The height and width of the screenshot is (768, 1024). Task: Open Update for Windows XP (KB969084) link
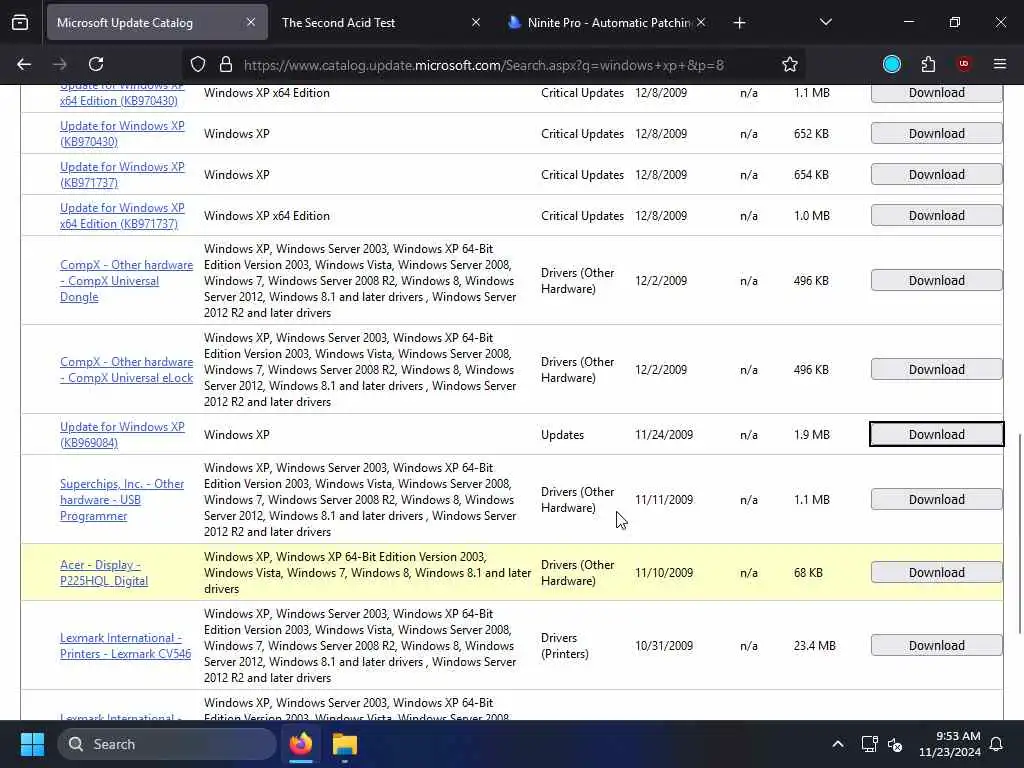click(122, 434)
